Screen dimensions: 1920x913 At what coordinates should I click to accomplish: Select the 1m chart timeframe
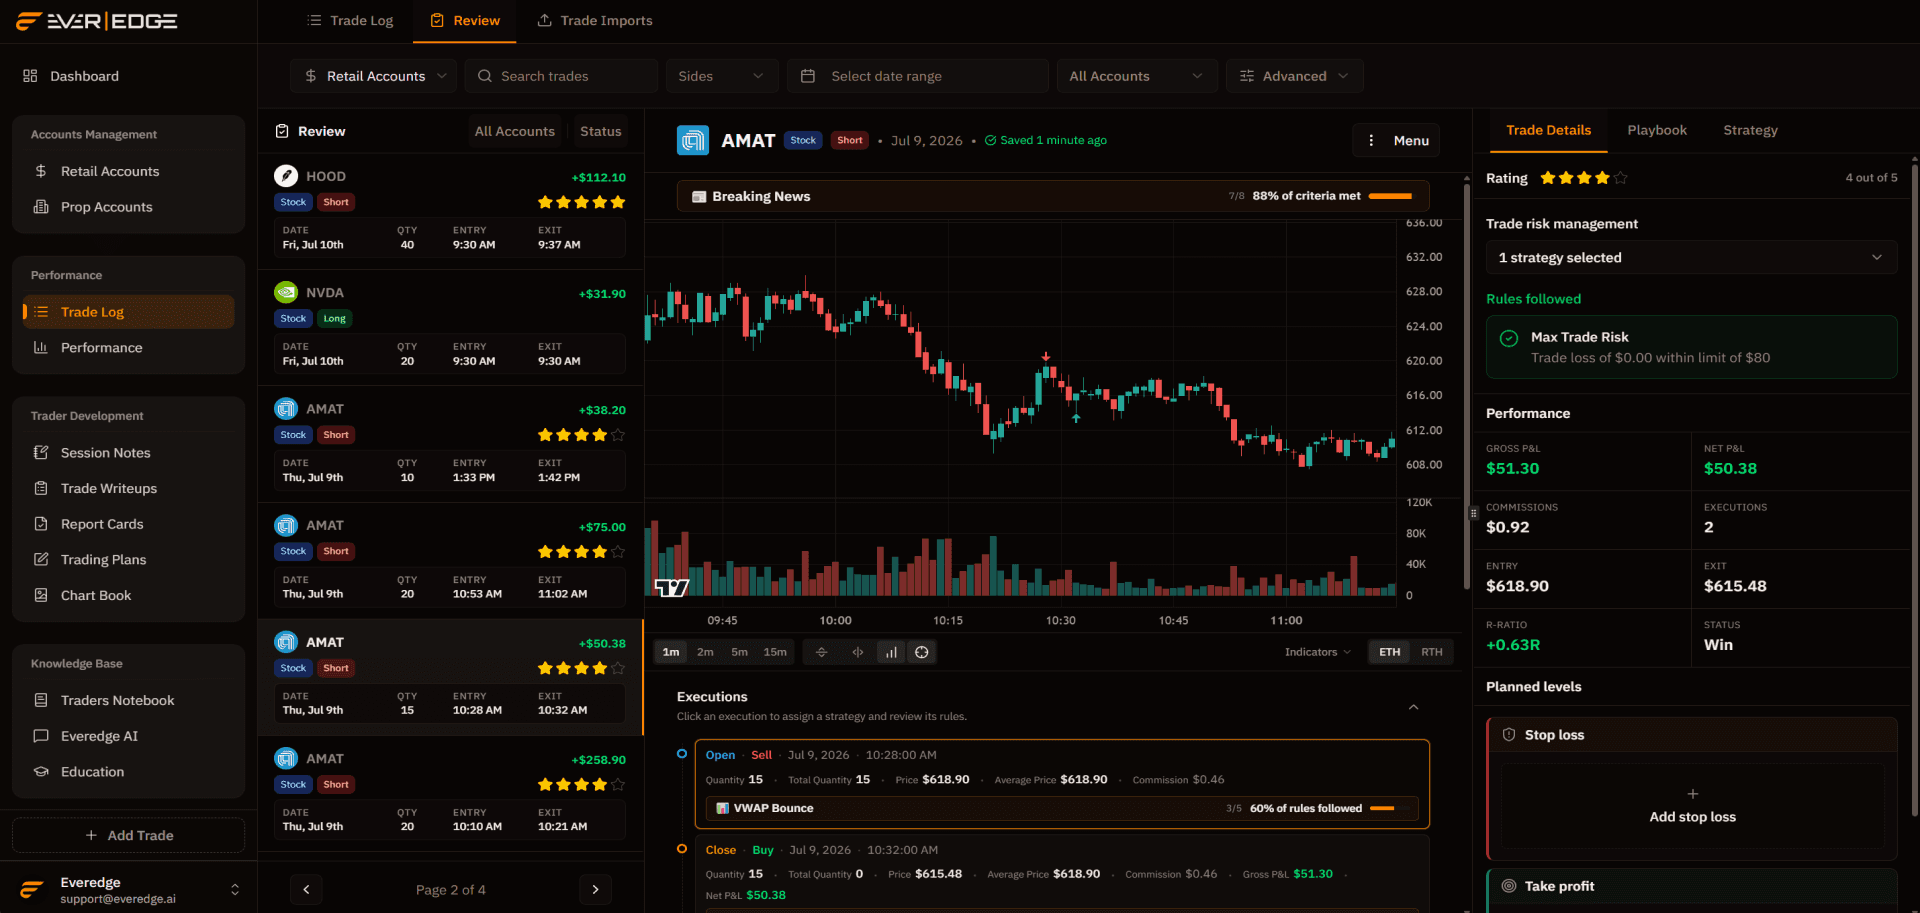click(x=671, y=652)
